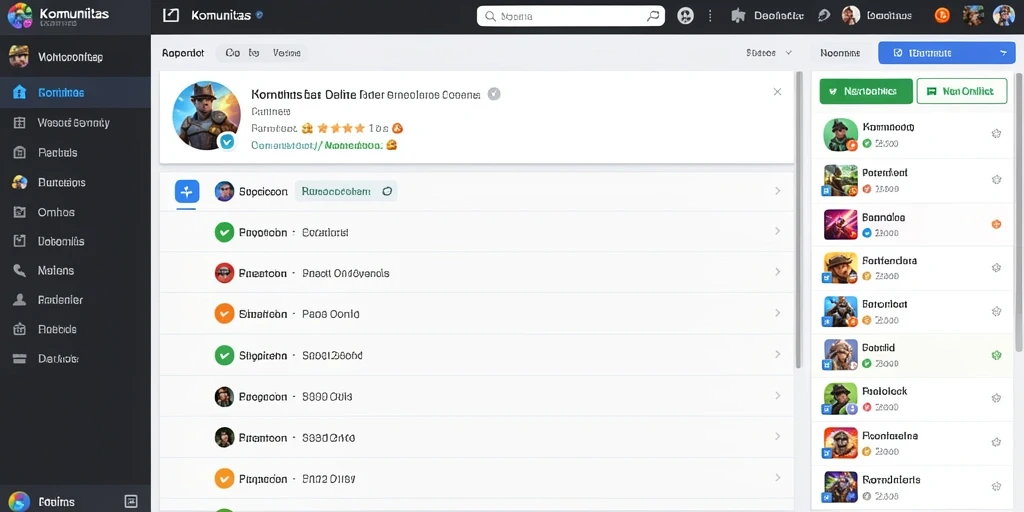Click the phone icon in the left sidebar
The height and width of the screenshot is (512, 1024).
click(20, 270)
